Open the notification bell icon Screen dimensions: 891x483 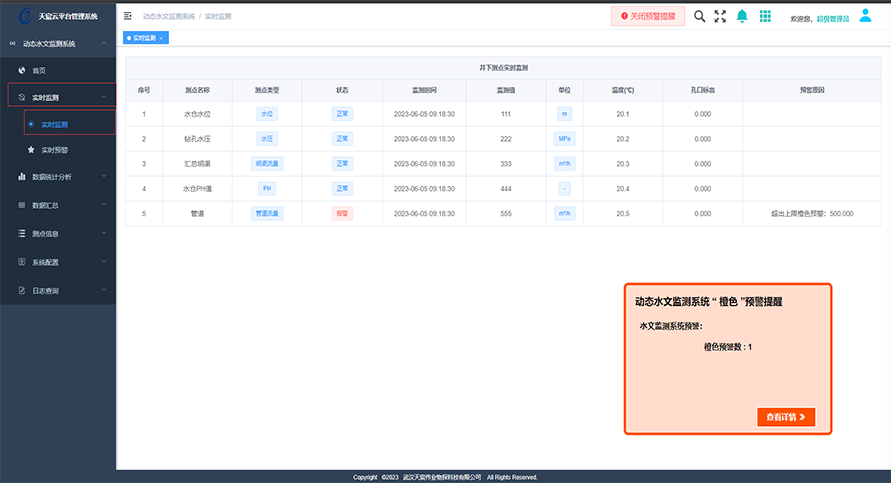742,17
